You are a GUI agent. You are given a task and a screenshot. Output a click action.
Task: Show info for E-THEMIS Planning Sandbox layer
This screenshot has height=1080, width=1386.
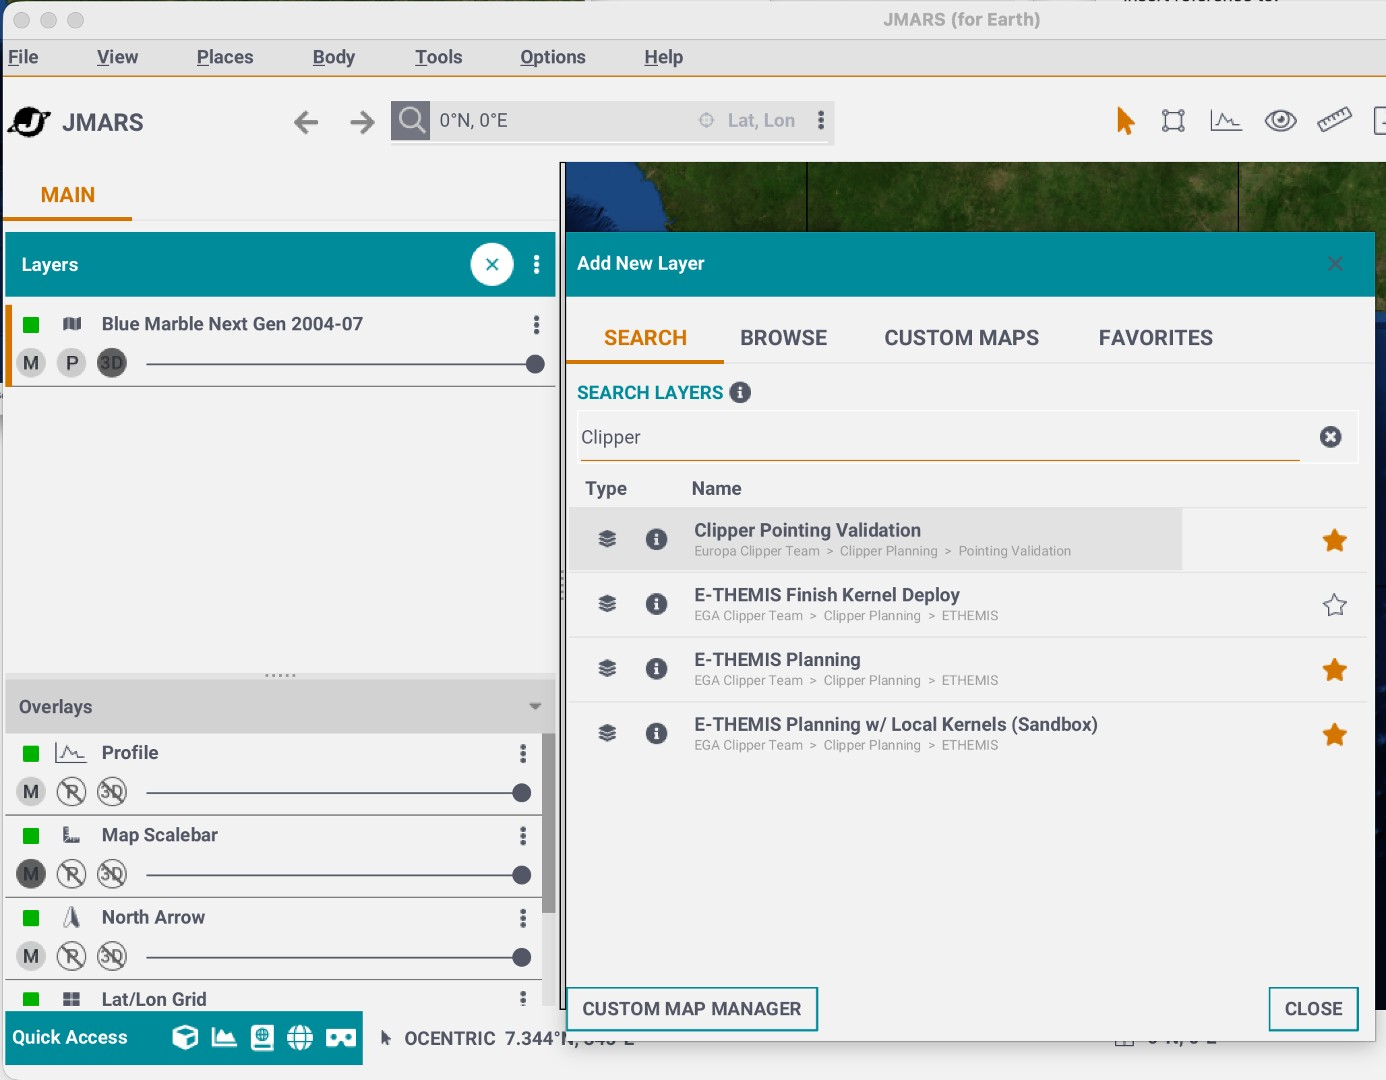pos(656,733)
